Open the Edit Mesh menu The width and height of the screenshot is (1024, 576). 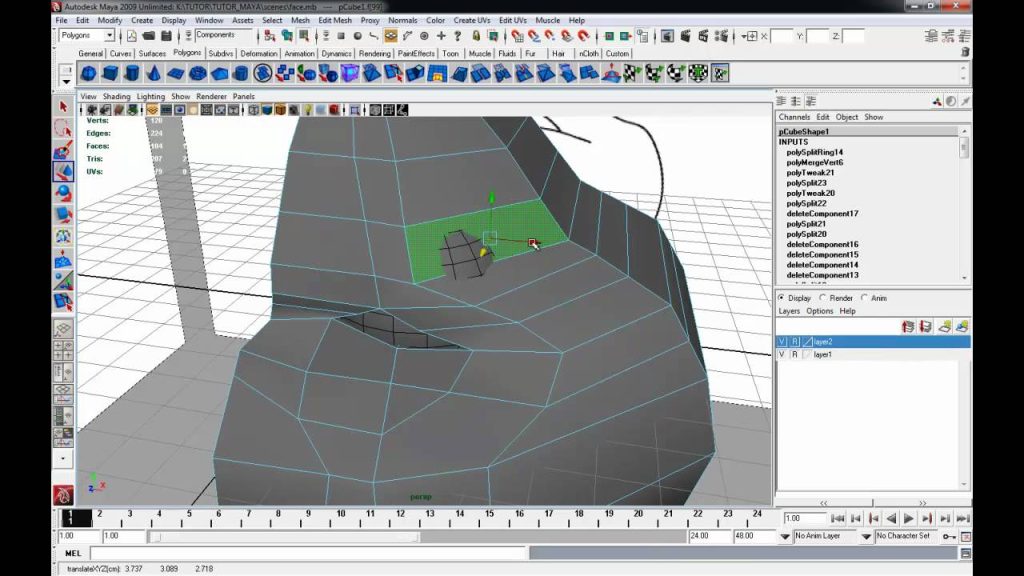334,20
